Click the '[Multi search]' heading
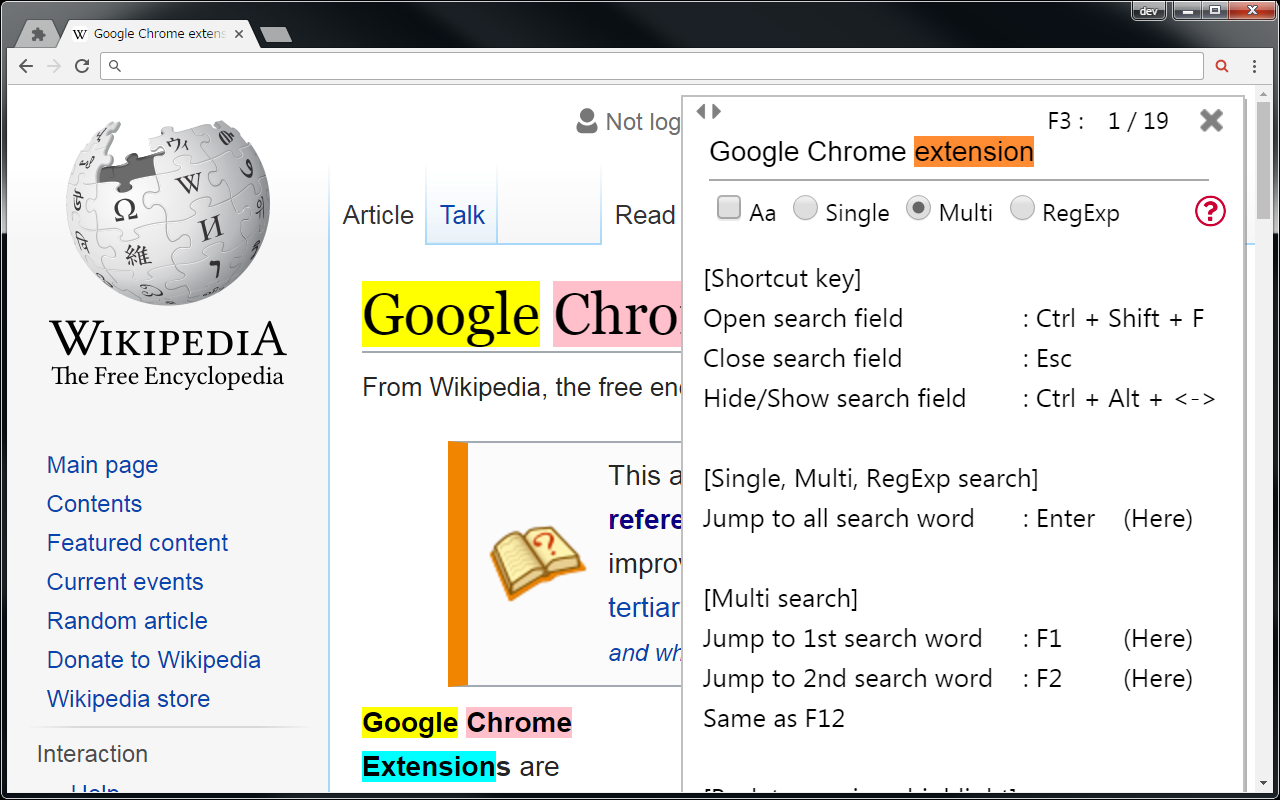Screen dimensions: 1280x800 pos(780,599)
